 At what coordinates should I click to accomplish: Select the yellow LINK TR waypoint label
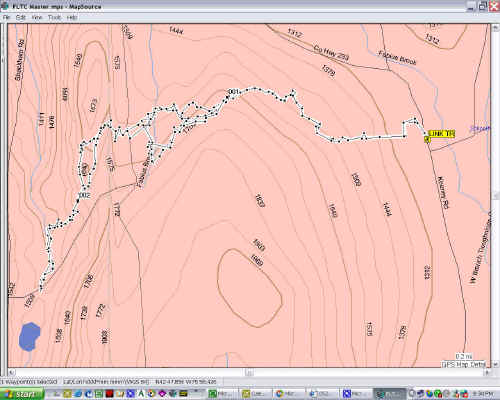441,134
